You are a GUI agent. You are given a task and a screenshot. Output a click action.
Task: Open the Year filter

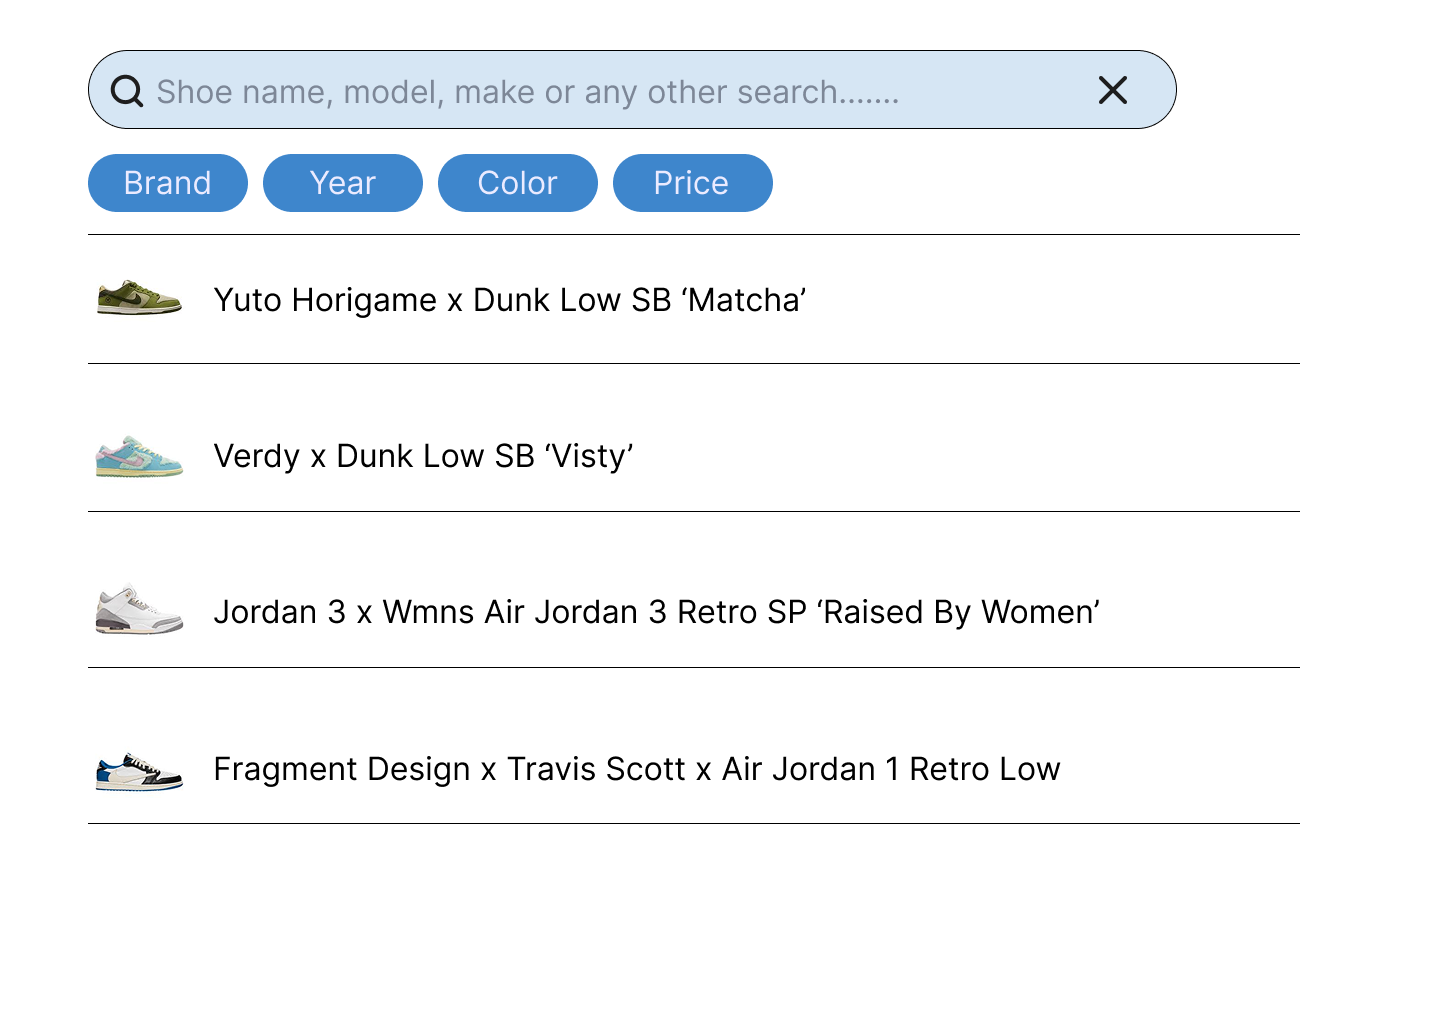tap(343, 183)
